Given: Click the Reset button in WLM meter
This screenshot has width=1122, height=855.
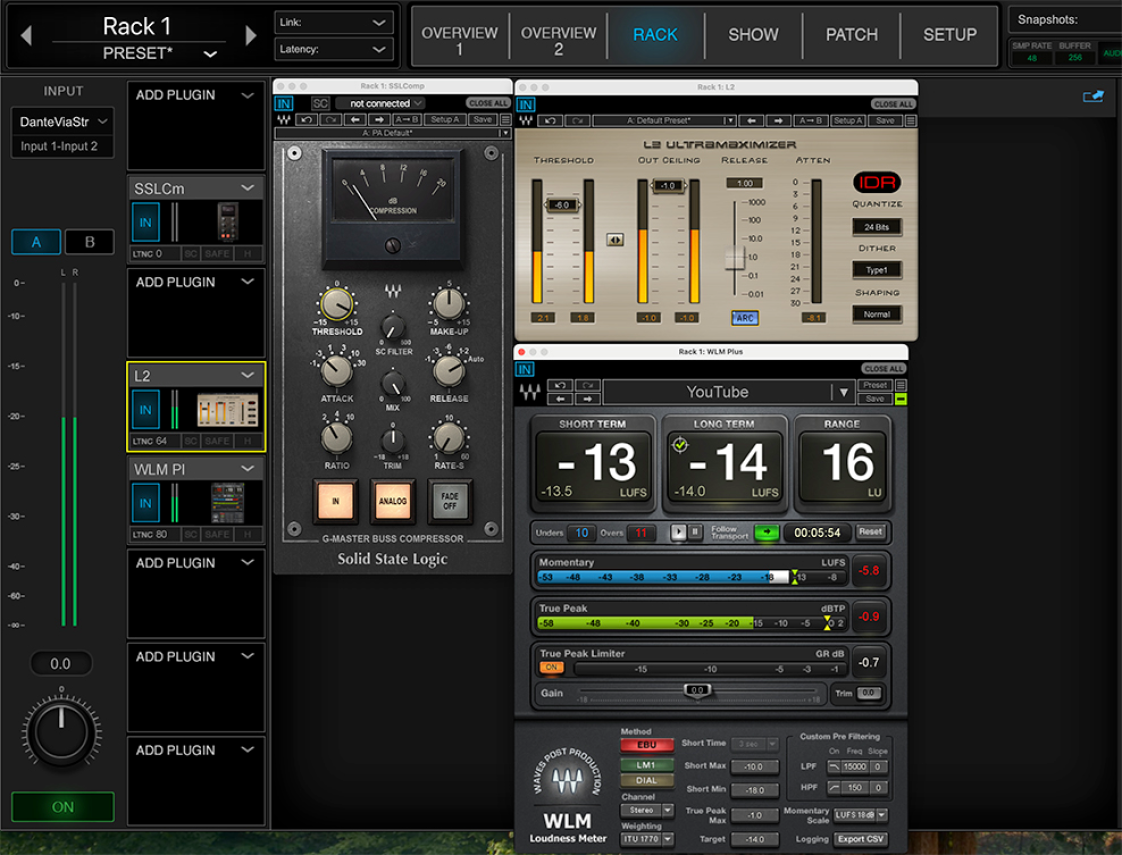Looking at the screenshot, I should click(x=870, y=532).
